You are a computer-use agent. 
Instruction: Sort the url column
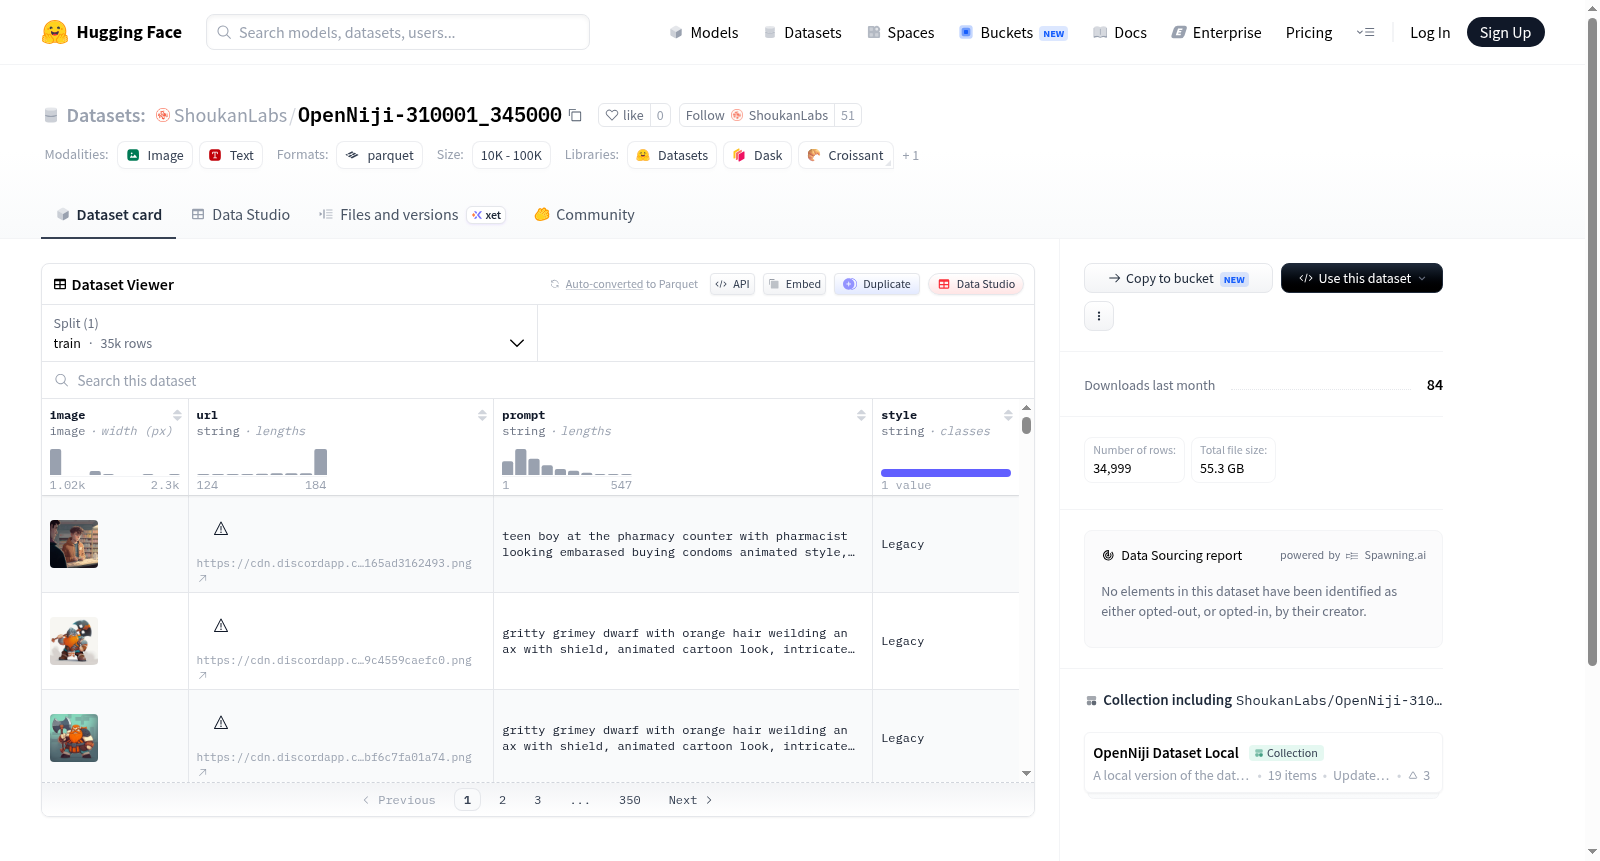(482, 415)
